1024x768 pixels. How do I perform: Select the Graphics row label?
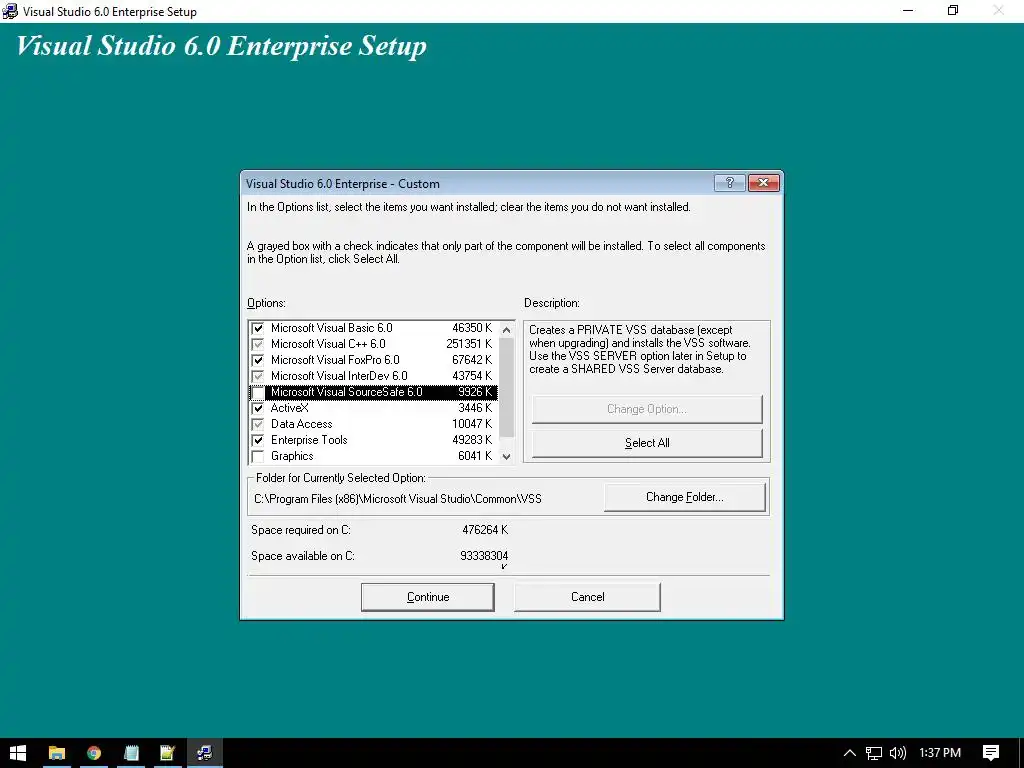pyautogui.click(x=292, y=456)
